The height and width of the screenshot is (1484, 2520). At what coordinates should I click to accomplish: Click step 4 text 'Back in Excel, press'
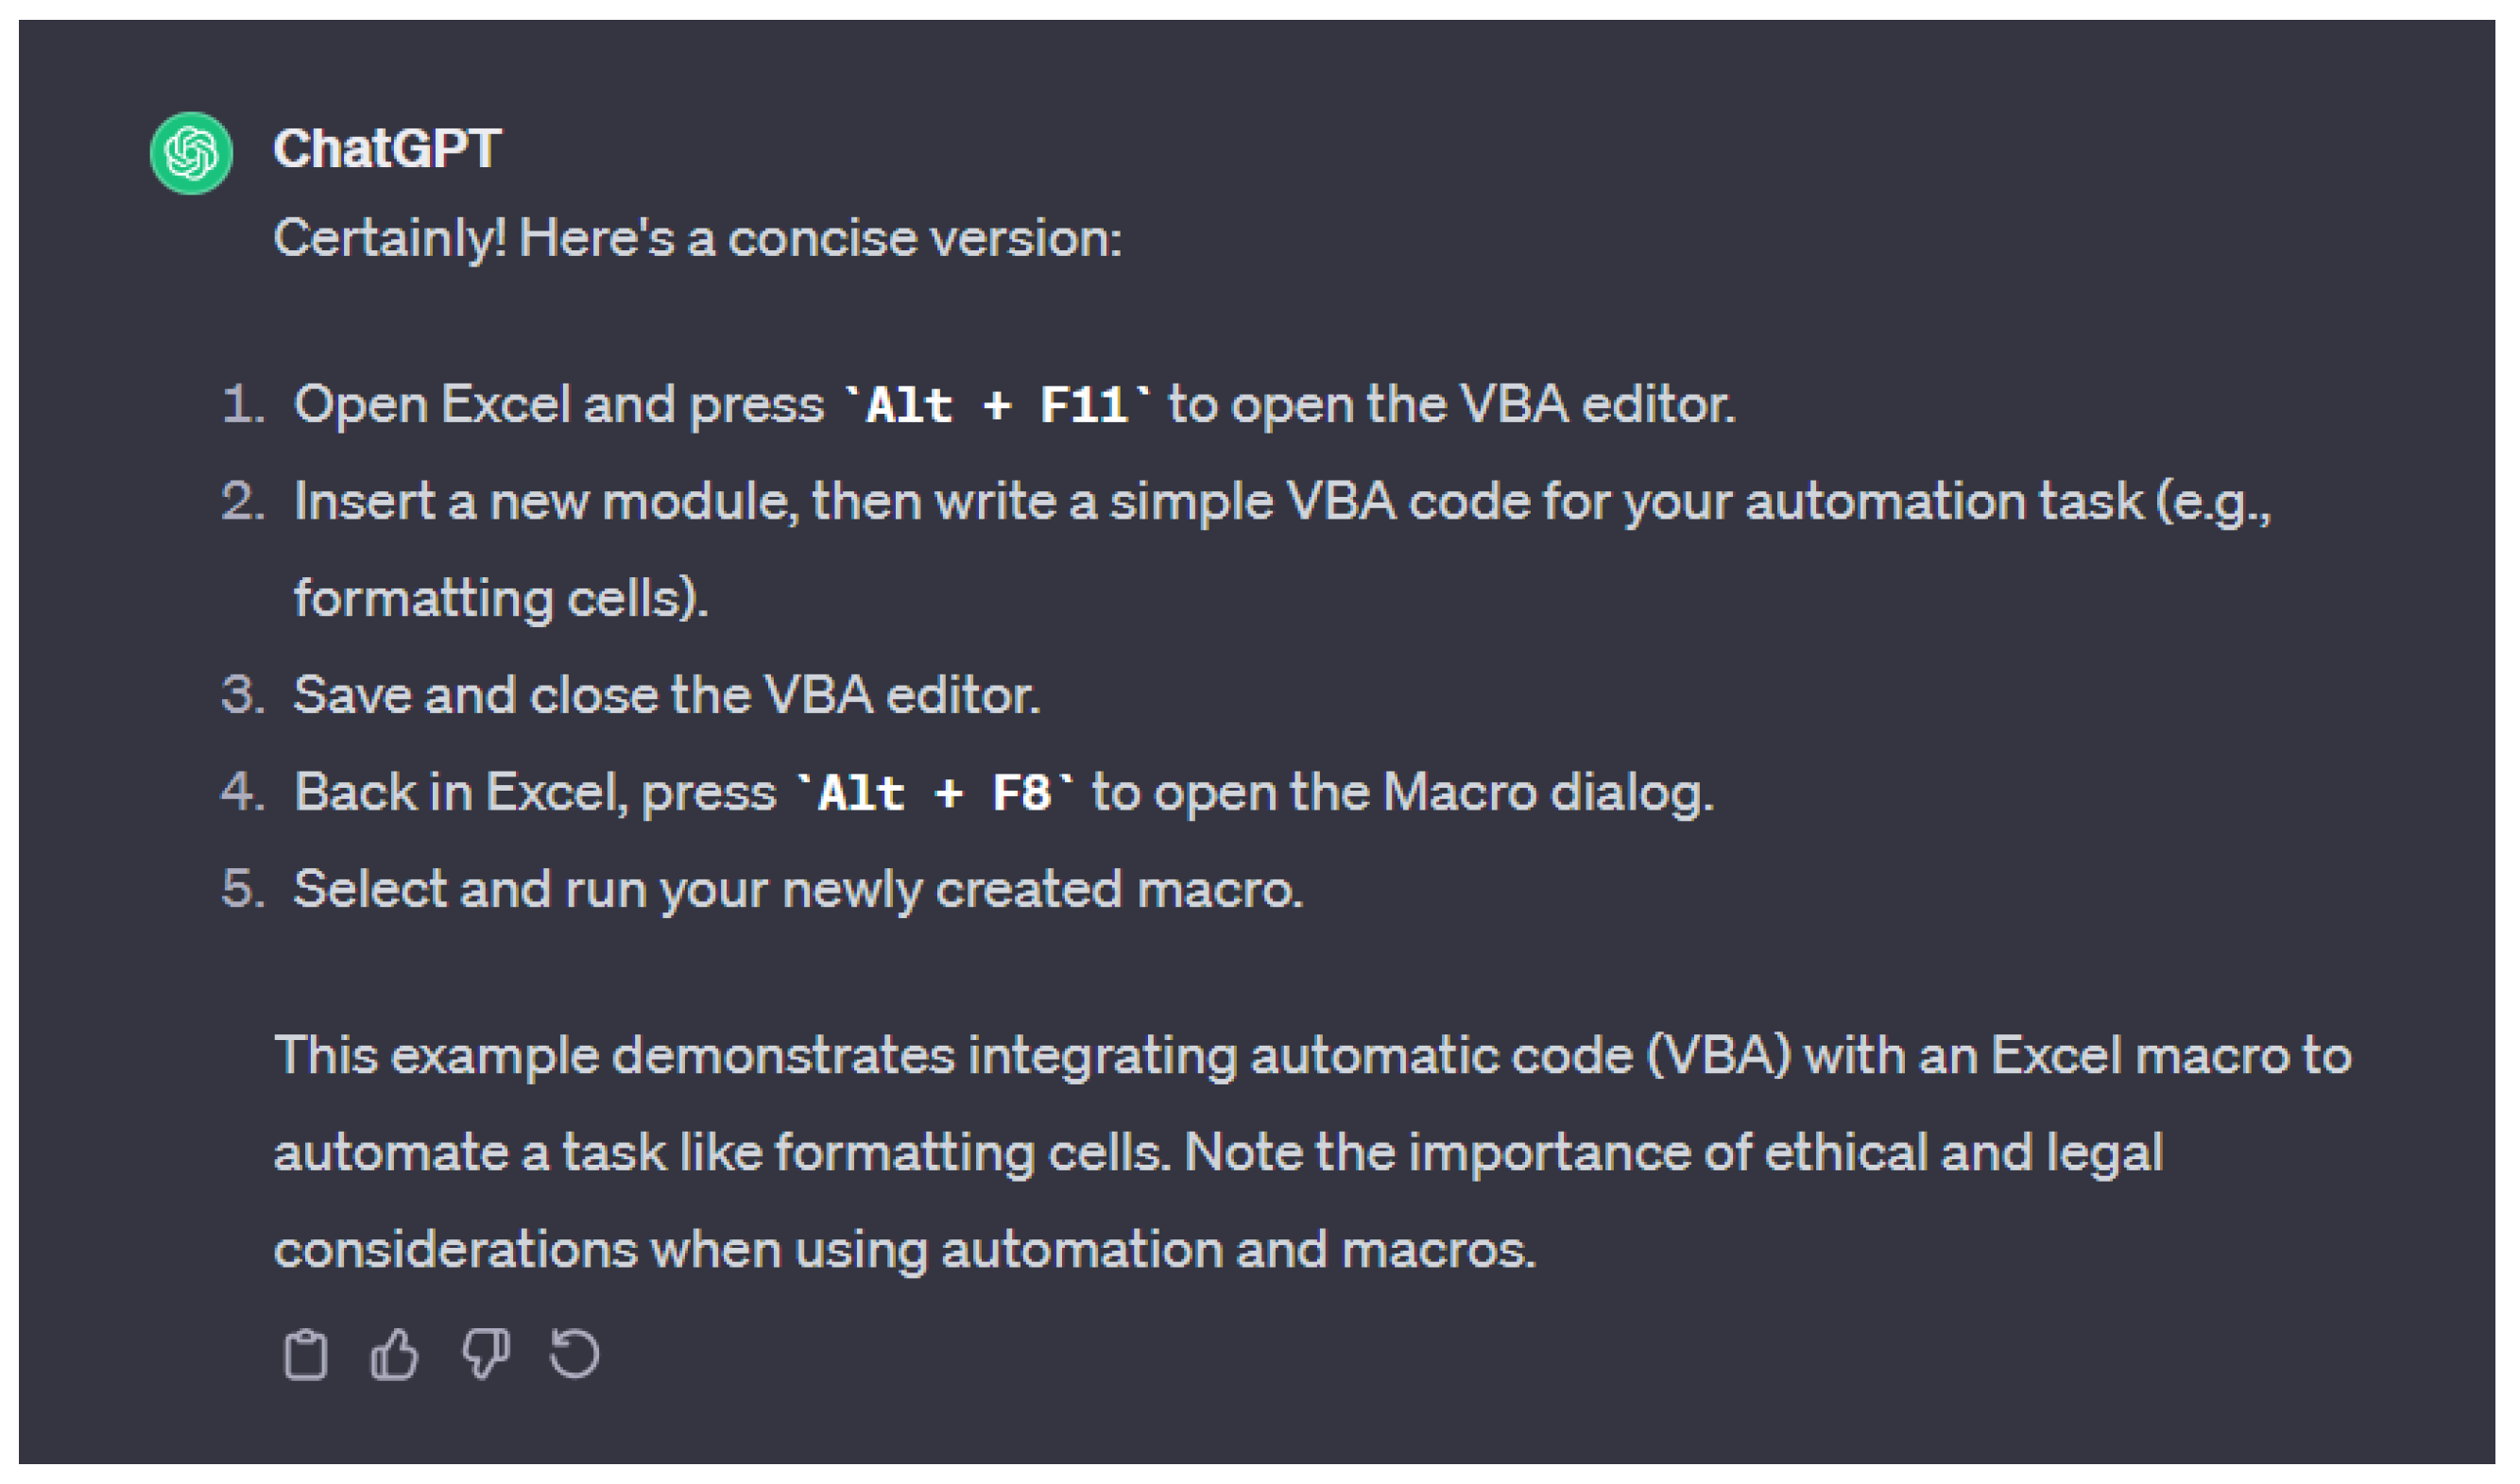point(534,794)
